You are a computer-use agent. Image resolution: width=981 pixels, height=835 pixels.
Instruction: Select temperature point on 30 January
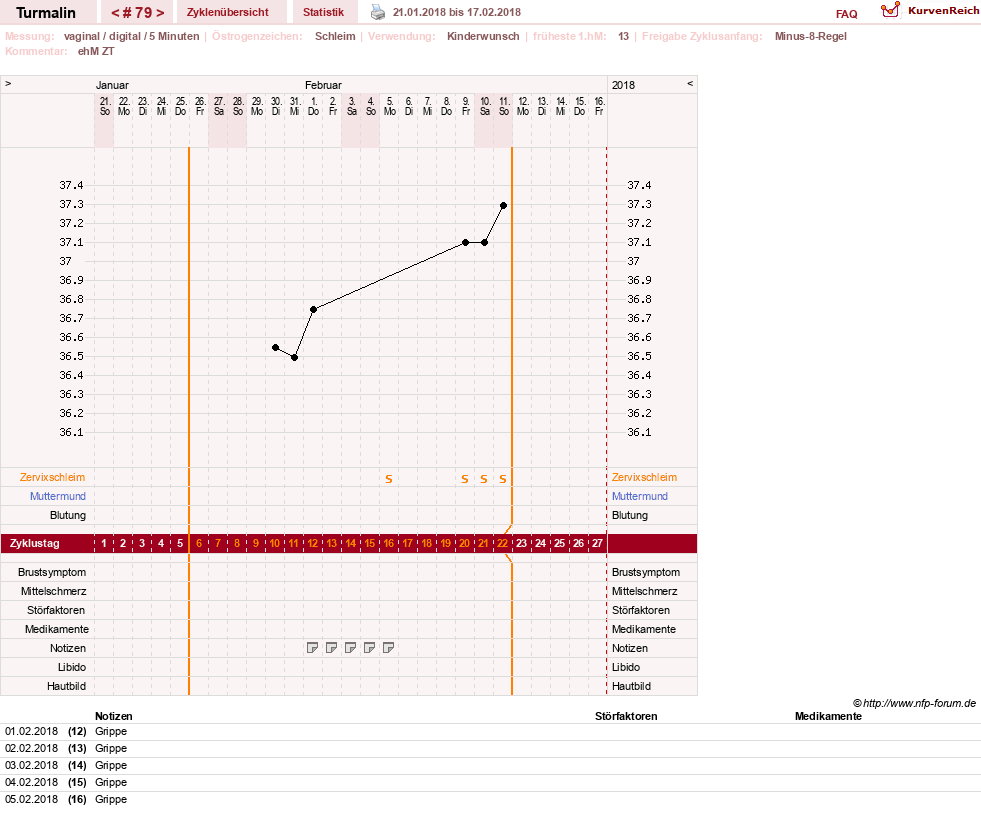click(x=275, y=347)
